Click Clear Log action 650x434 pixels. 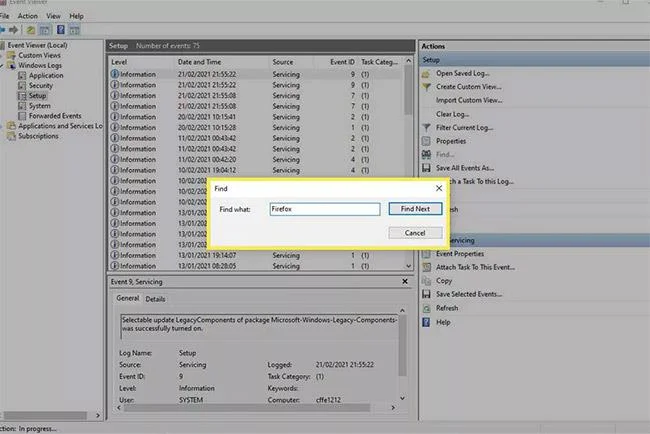(x=452, y=114)
